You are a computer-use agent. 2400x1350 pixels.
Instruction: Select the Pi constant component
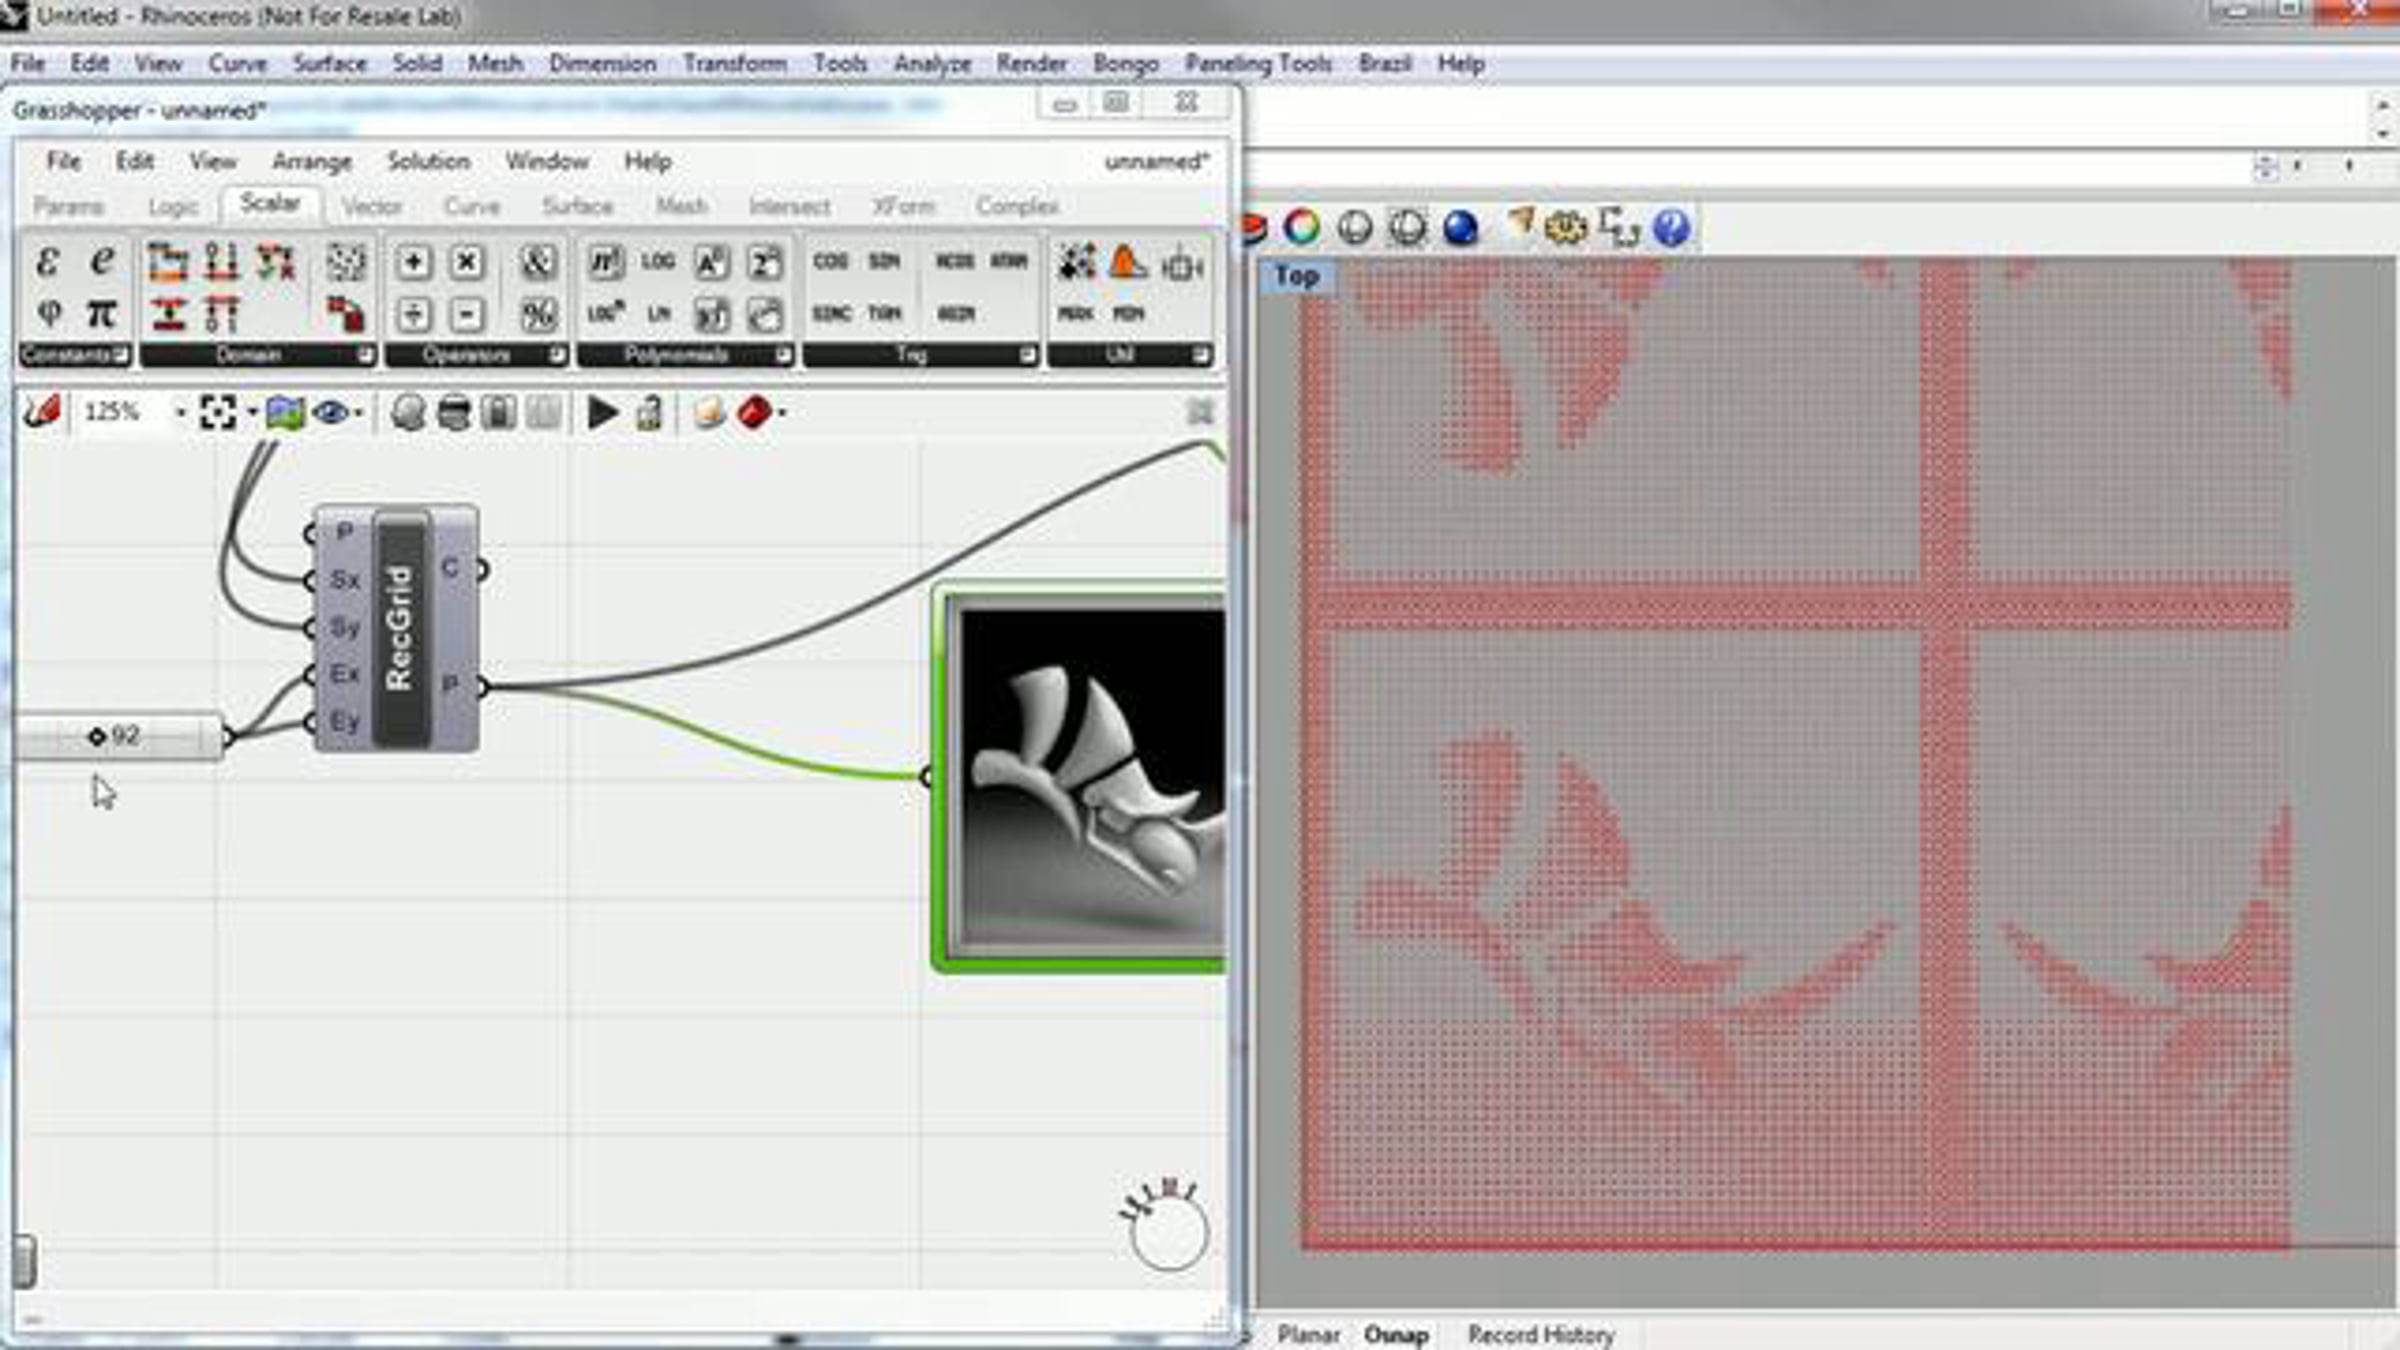point(101,314)
